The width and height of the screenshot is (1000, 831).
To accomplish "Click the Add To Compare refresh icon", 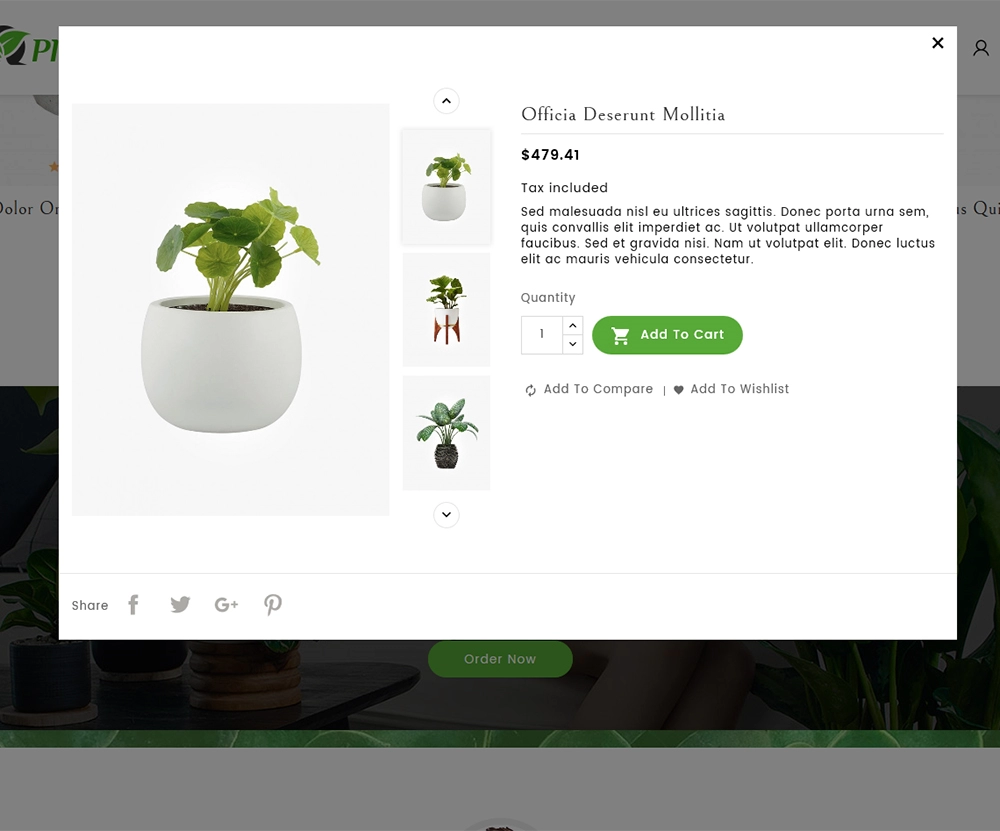I will pos(531,390).
